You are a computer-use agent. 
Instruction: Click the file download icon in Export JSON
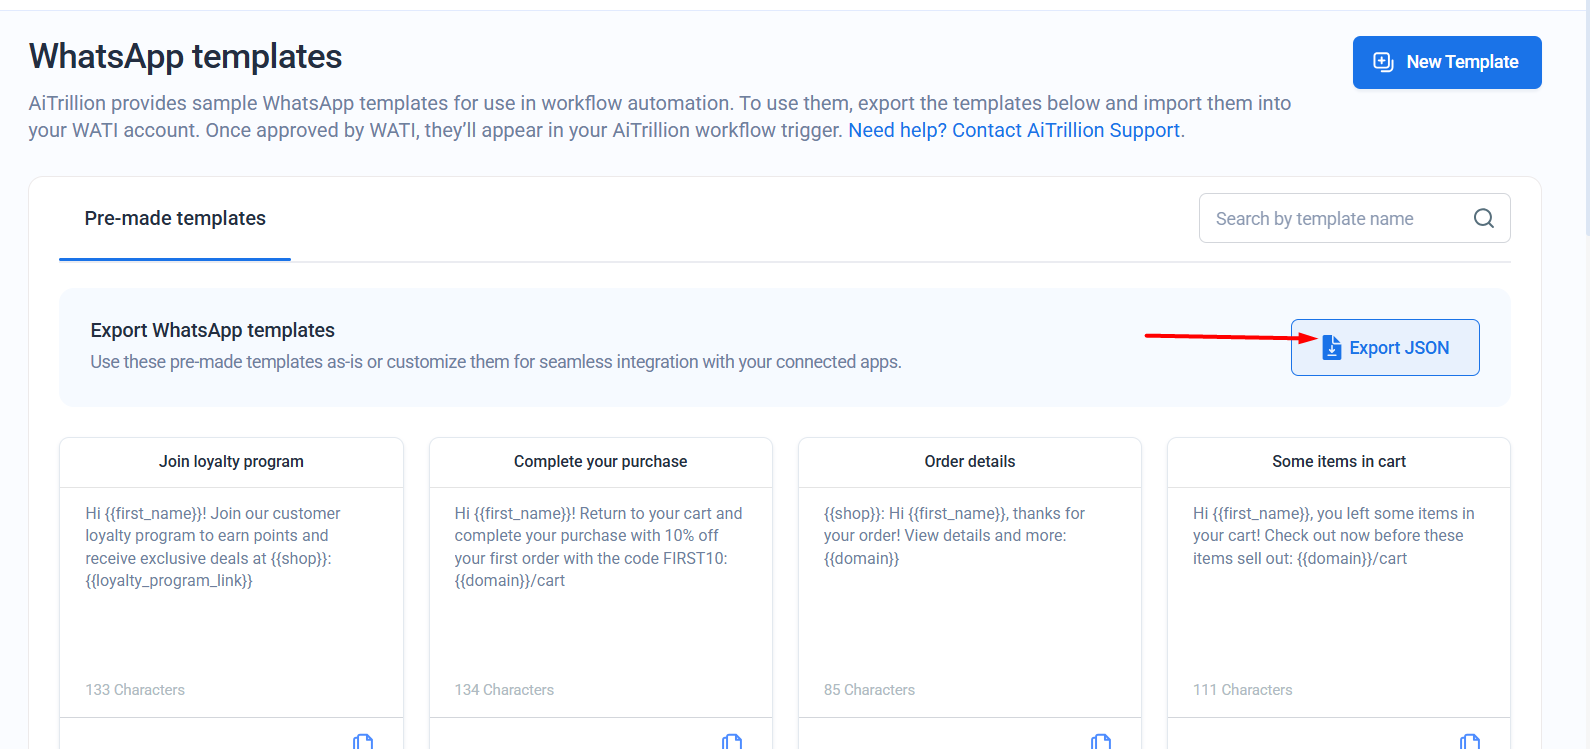[1332, 347]
